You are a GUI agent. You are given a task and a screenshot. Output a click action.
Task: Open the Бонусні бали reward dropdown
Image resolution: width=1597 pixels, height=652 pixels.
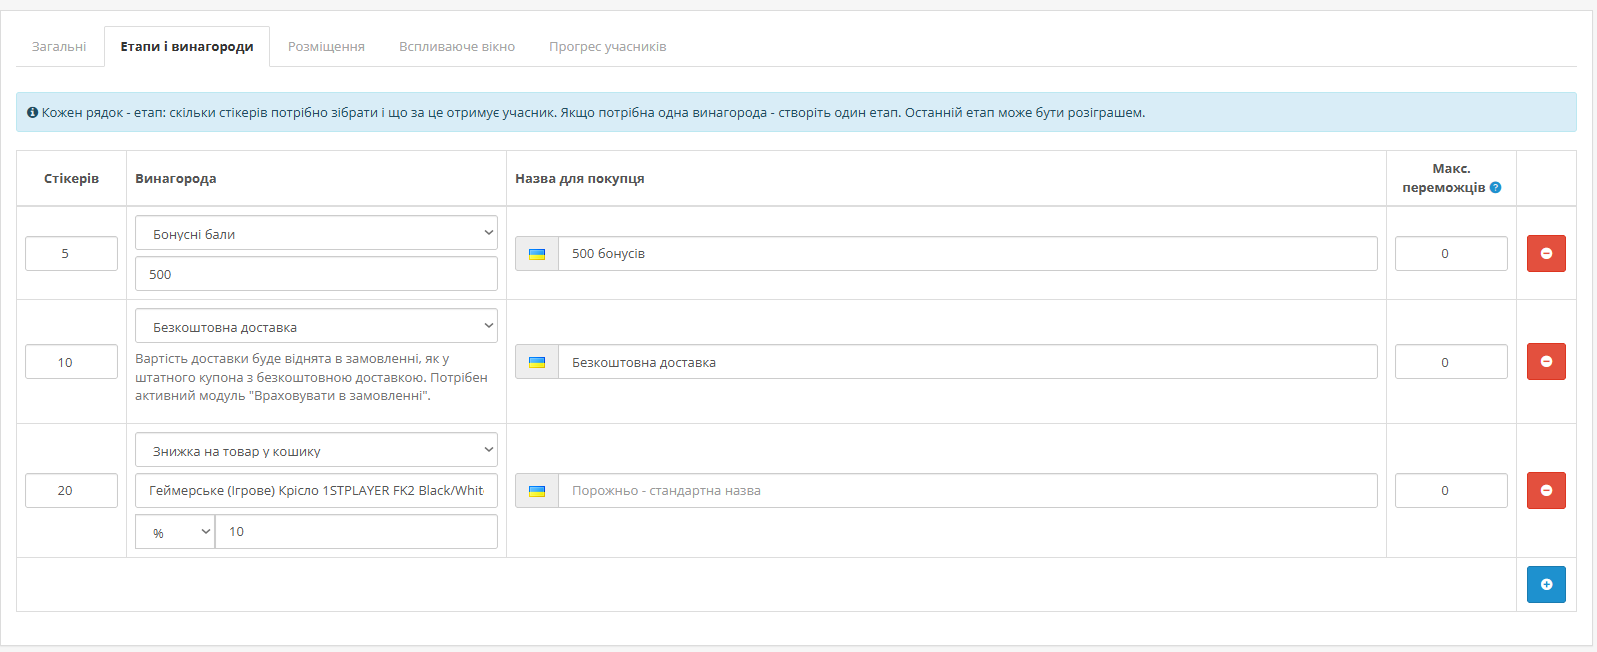316,233
